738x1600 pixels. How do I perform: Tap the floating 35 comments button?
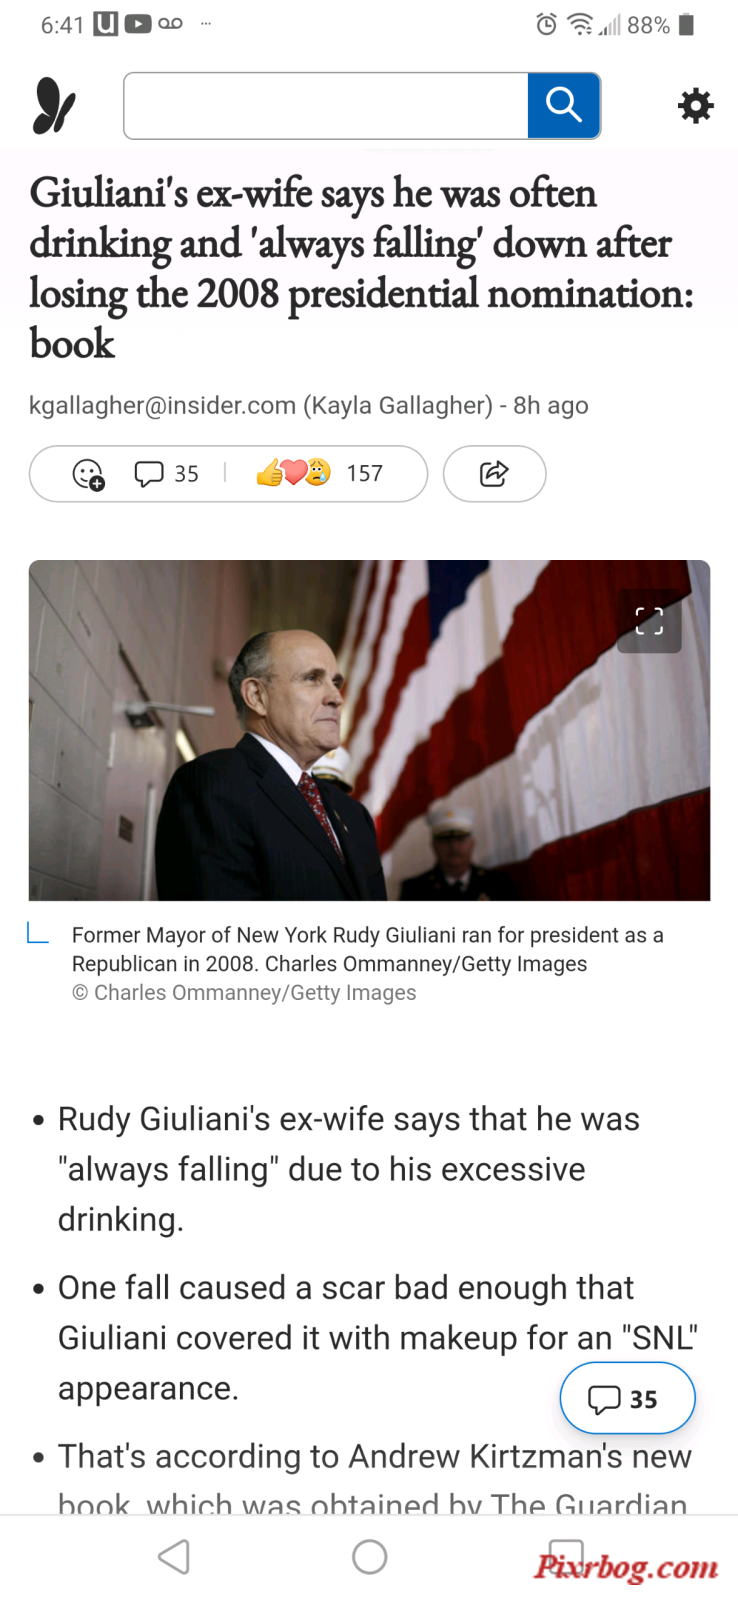tap(627, 1398)
